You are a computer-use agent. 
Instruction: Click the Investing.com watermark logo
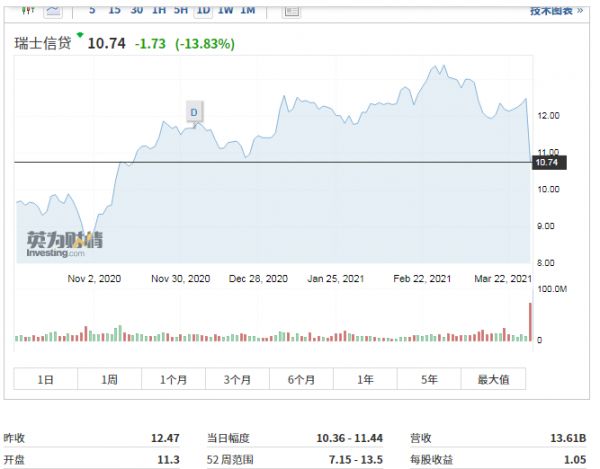(64, 245)
